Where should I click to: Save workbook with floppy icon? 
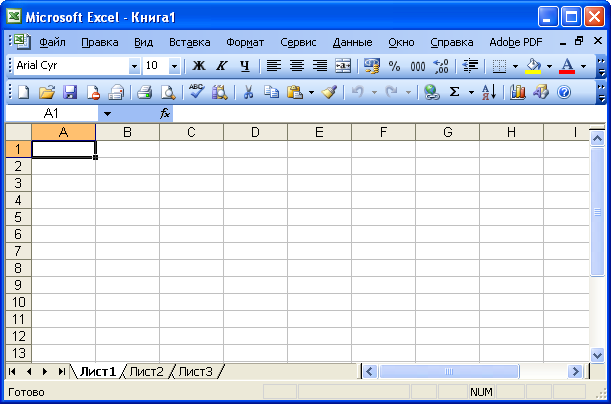click(x=70, y=92)
